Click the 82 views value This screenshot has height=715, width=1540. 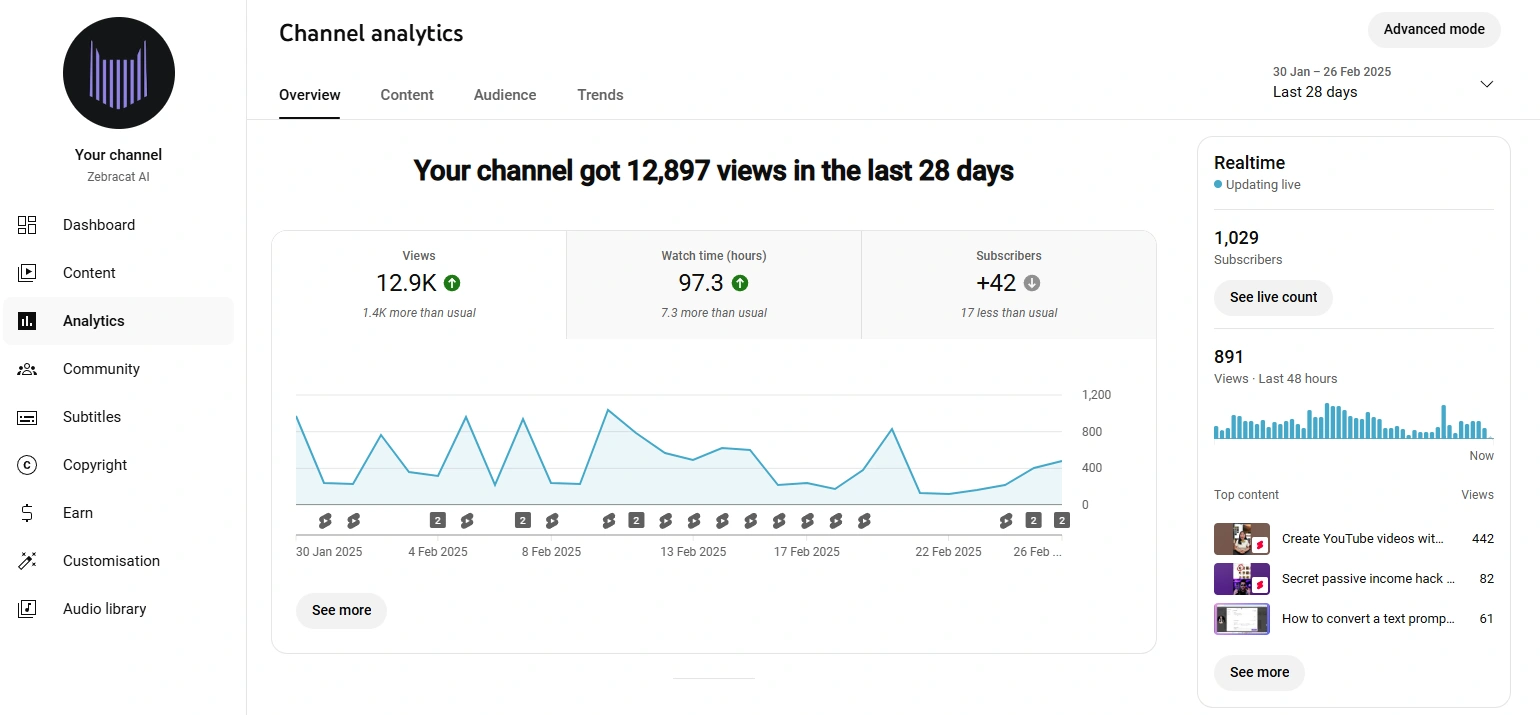tap(1487, 579)
